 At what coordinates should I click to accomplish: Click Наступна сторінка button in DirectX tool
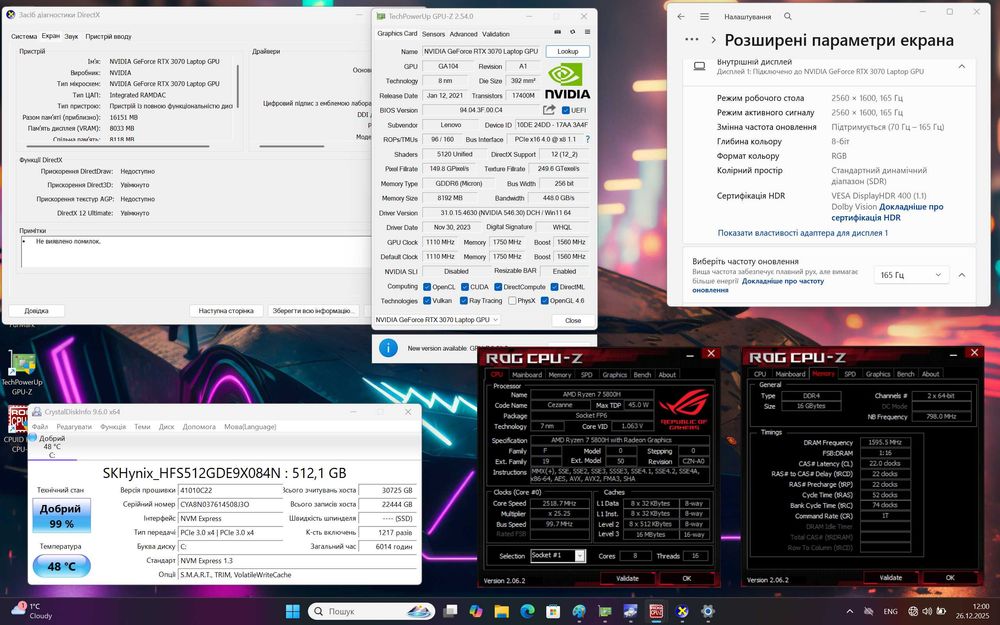[226, 311]
